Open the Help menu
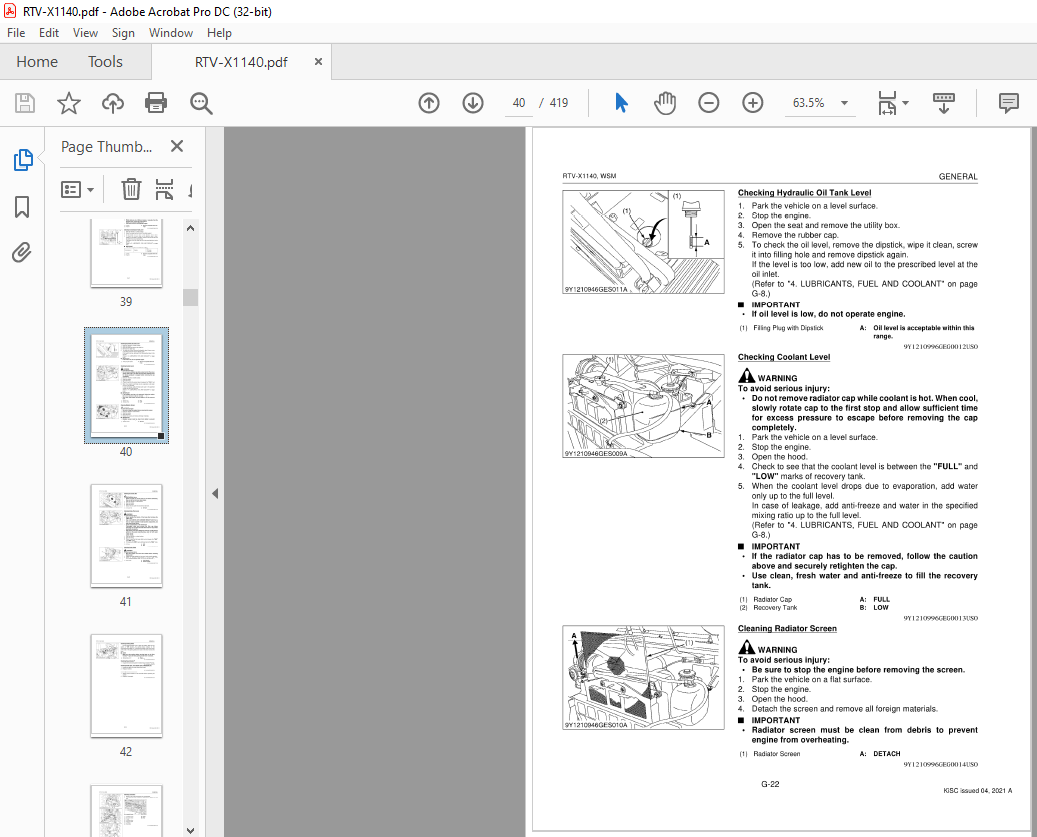 tap(219, 33)
